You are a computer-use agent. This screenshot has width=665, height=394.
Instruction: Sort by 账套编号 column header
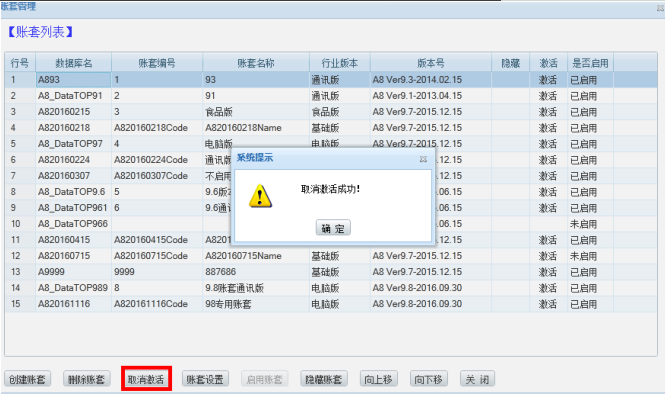(157, 63)
